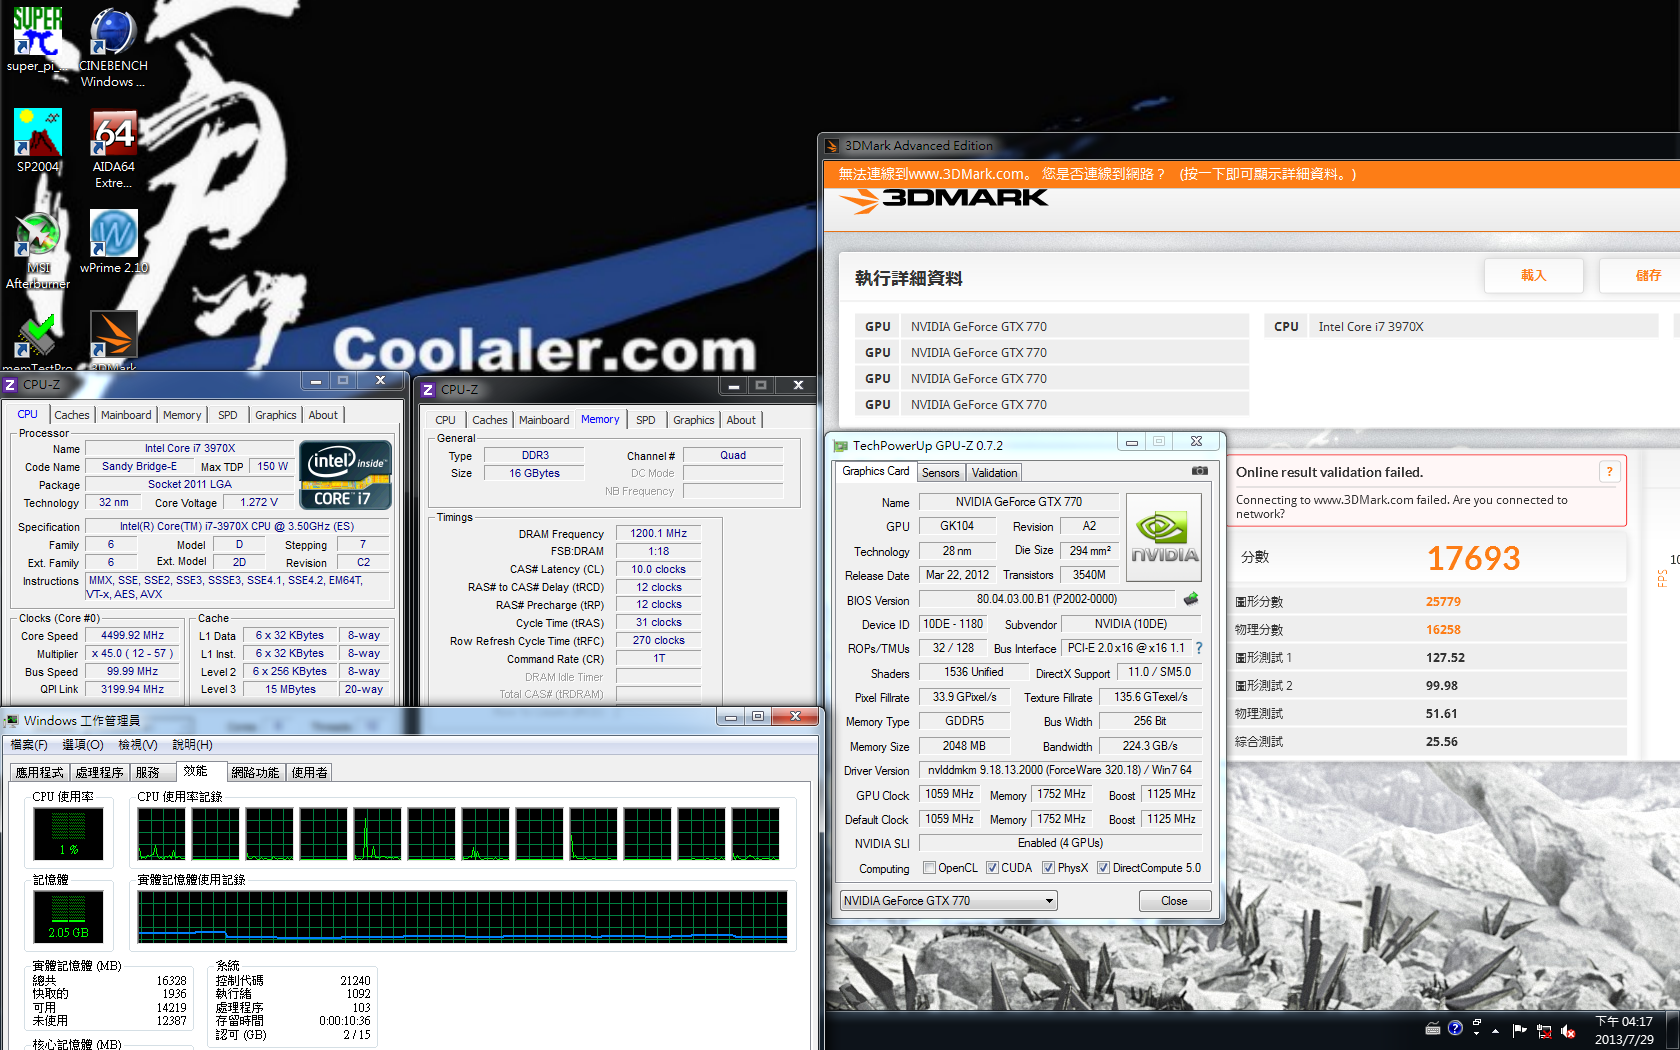Launch wPrime 2.10 desktop icon
This screenshot has width=1680, height=1050.
(x=113, y=241)
